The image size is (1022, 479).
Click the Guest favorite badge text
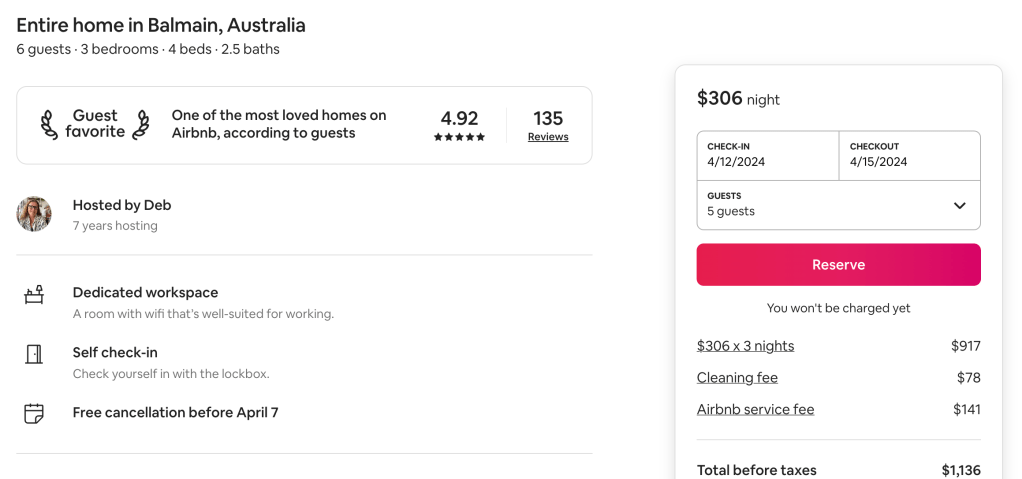95,124
